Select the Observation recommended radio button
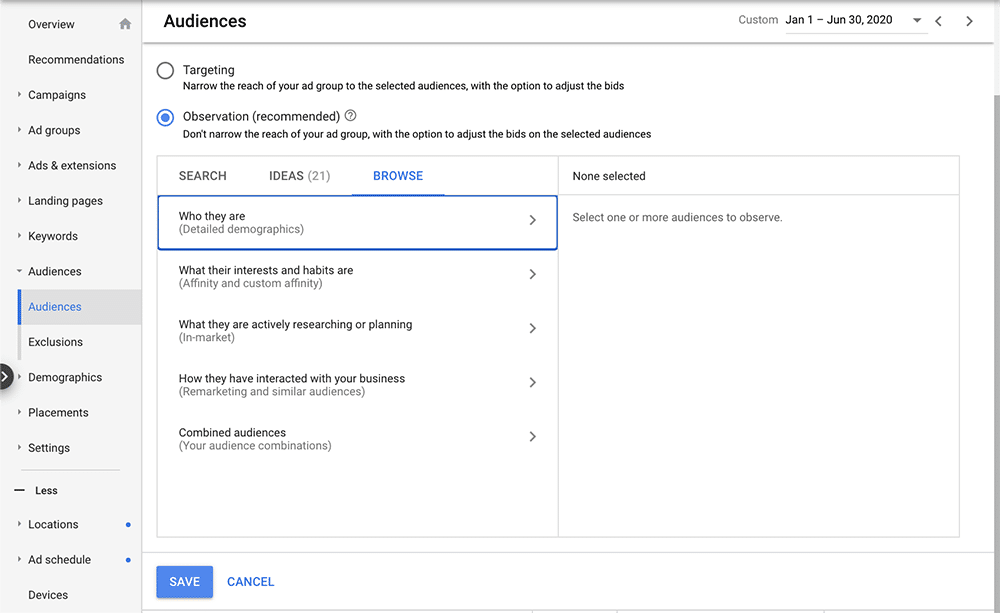1000x613 pixels. coord(164,117)
